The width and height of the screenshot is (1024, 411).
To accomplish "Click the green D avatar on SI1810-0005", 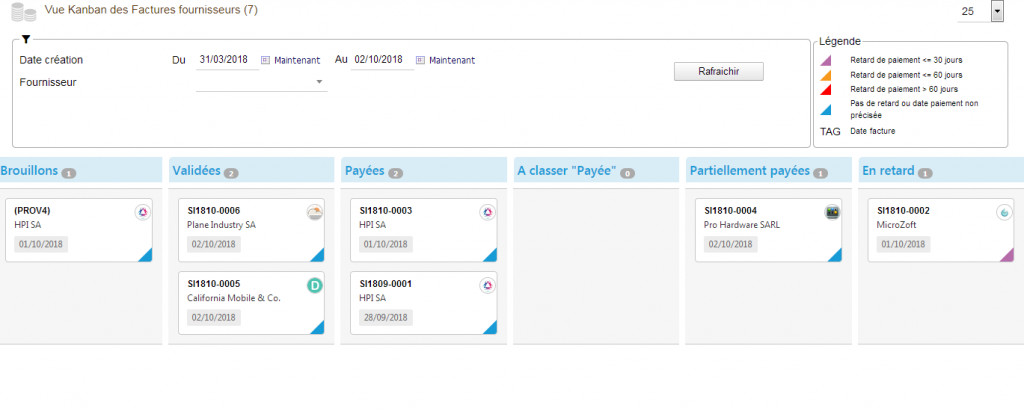I will pyautogui.click(x=315, y=285).
